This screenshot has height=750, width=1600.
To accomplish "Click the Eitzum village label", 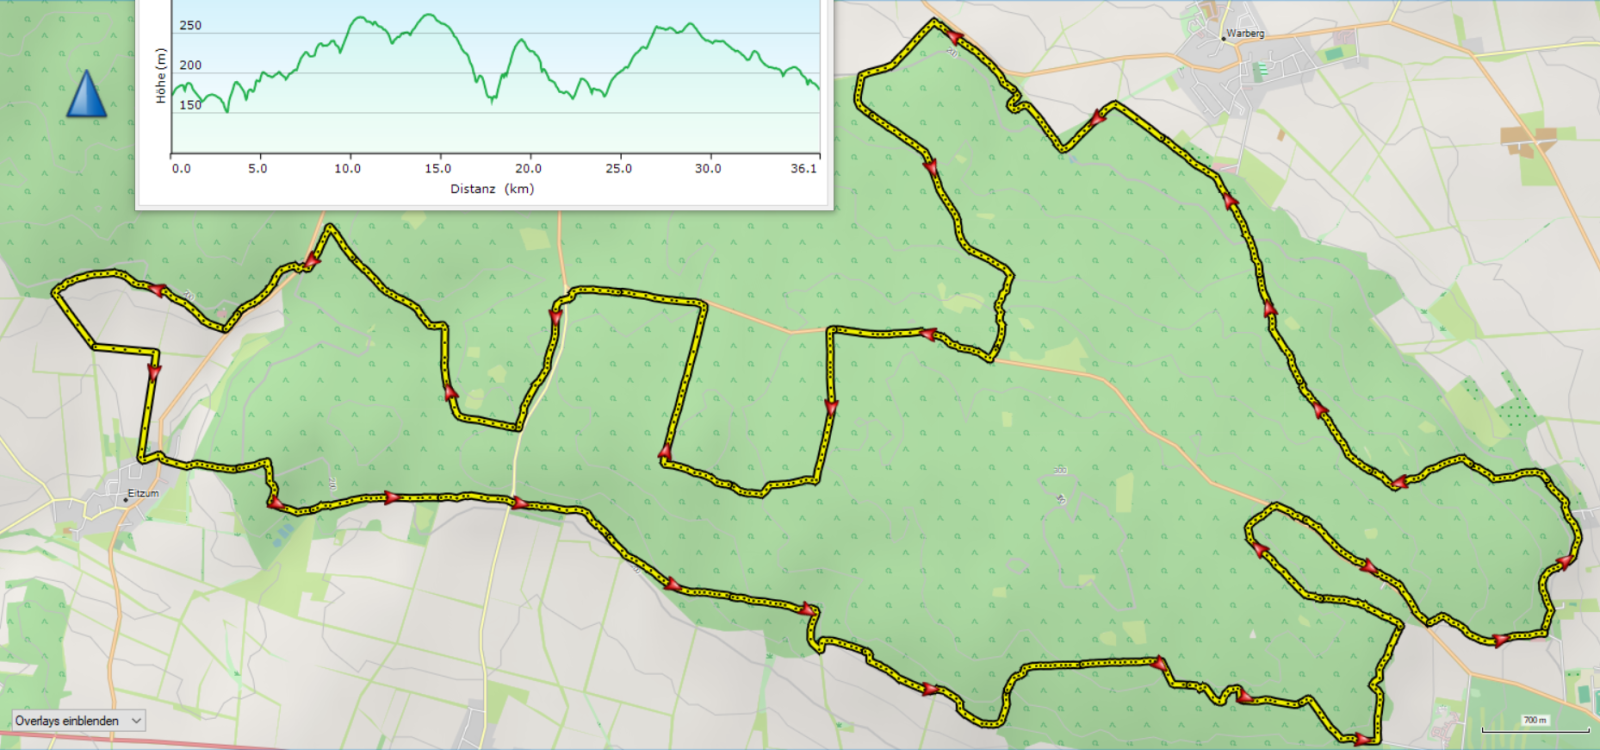I will [x=143, y=493].
